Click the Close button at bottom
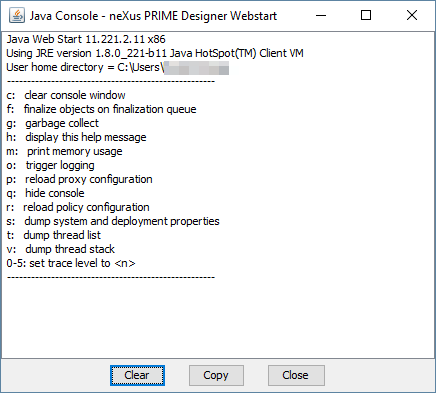The image size is (436, 393). pyautogui.click(x=296, y=376)
